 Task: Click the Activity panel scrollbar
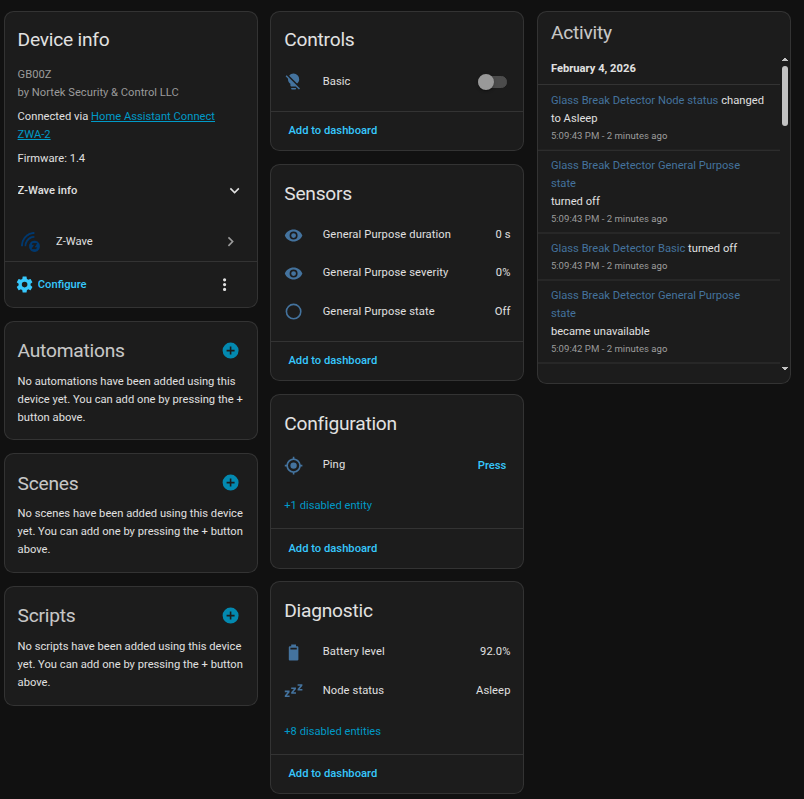click(784, 95)
